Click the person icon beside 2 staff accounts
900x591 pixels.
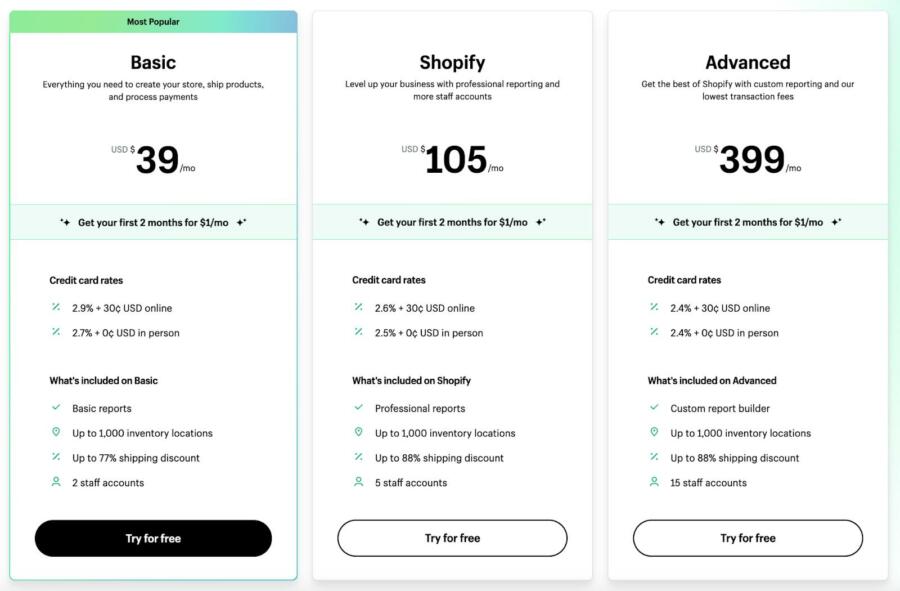tap(56, 482)
